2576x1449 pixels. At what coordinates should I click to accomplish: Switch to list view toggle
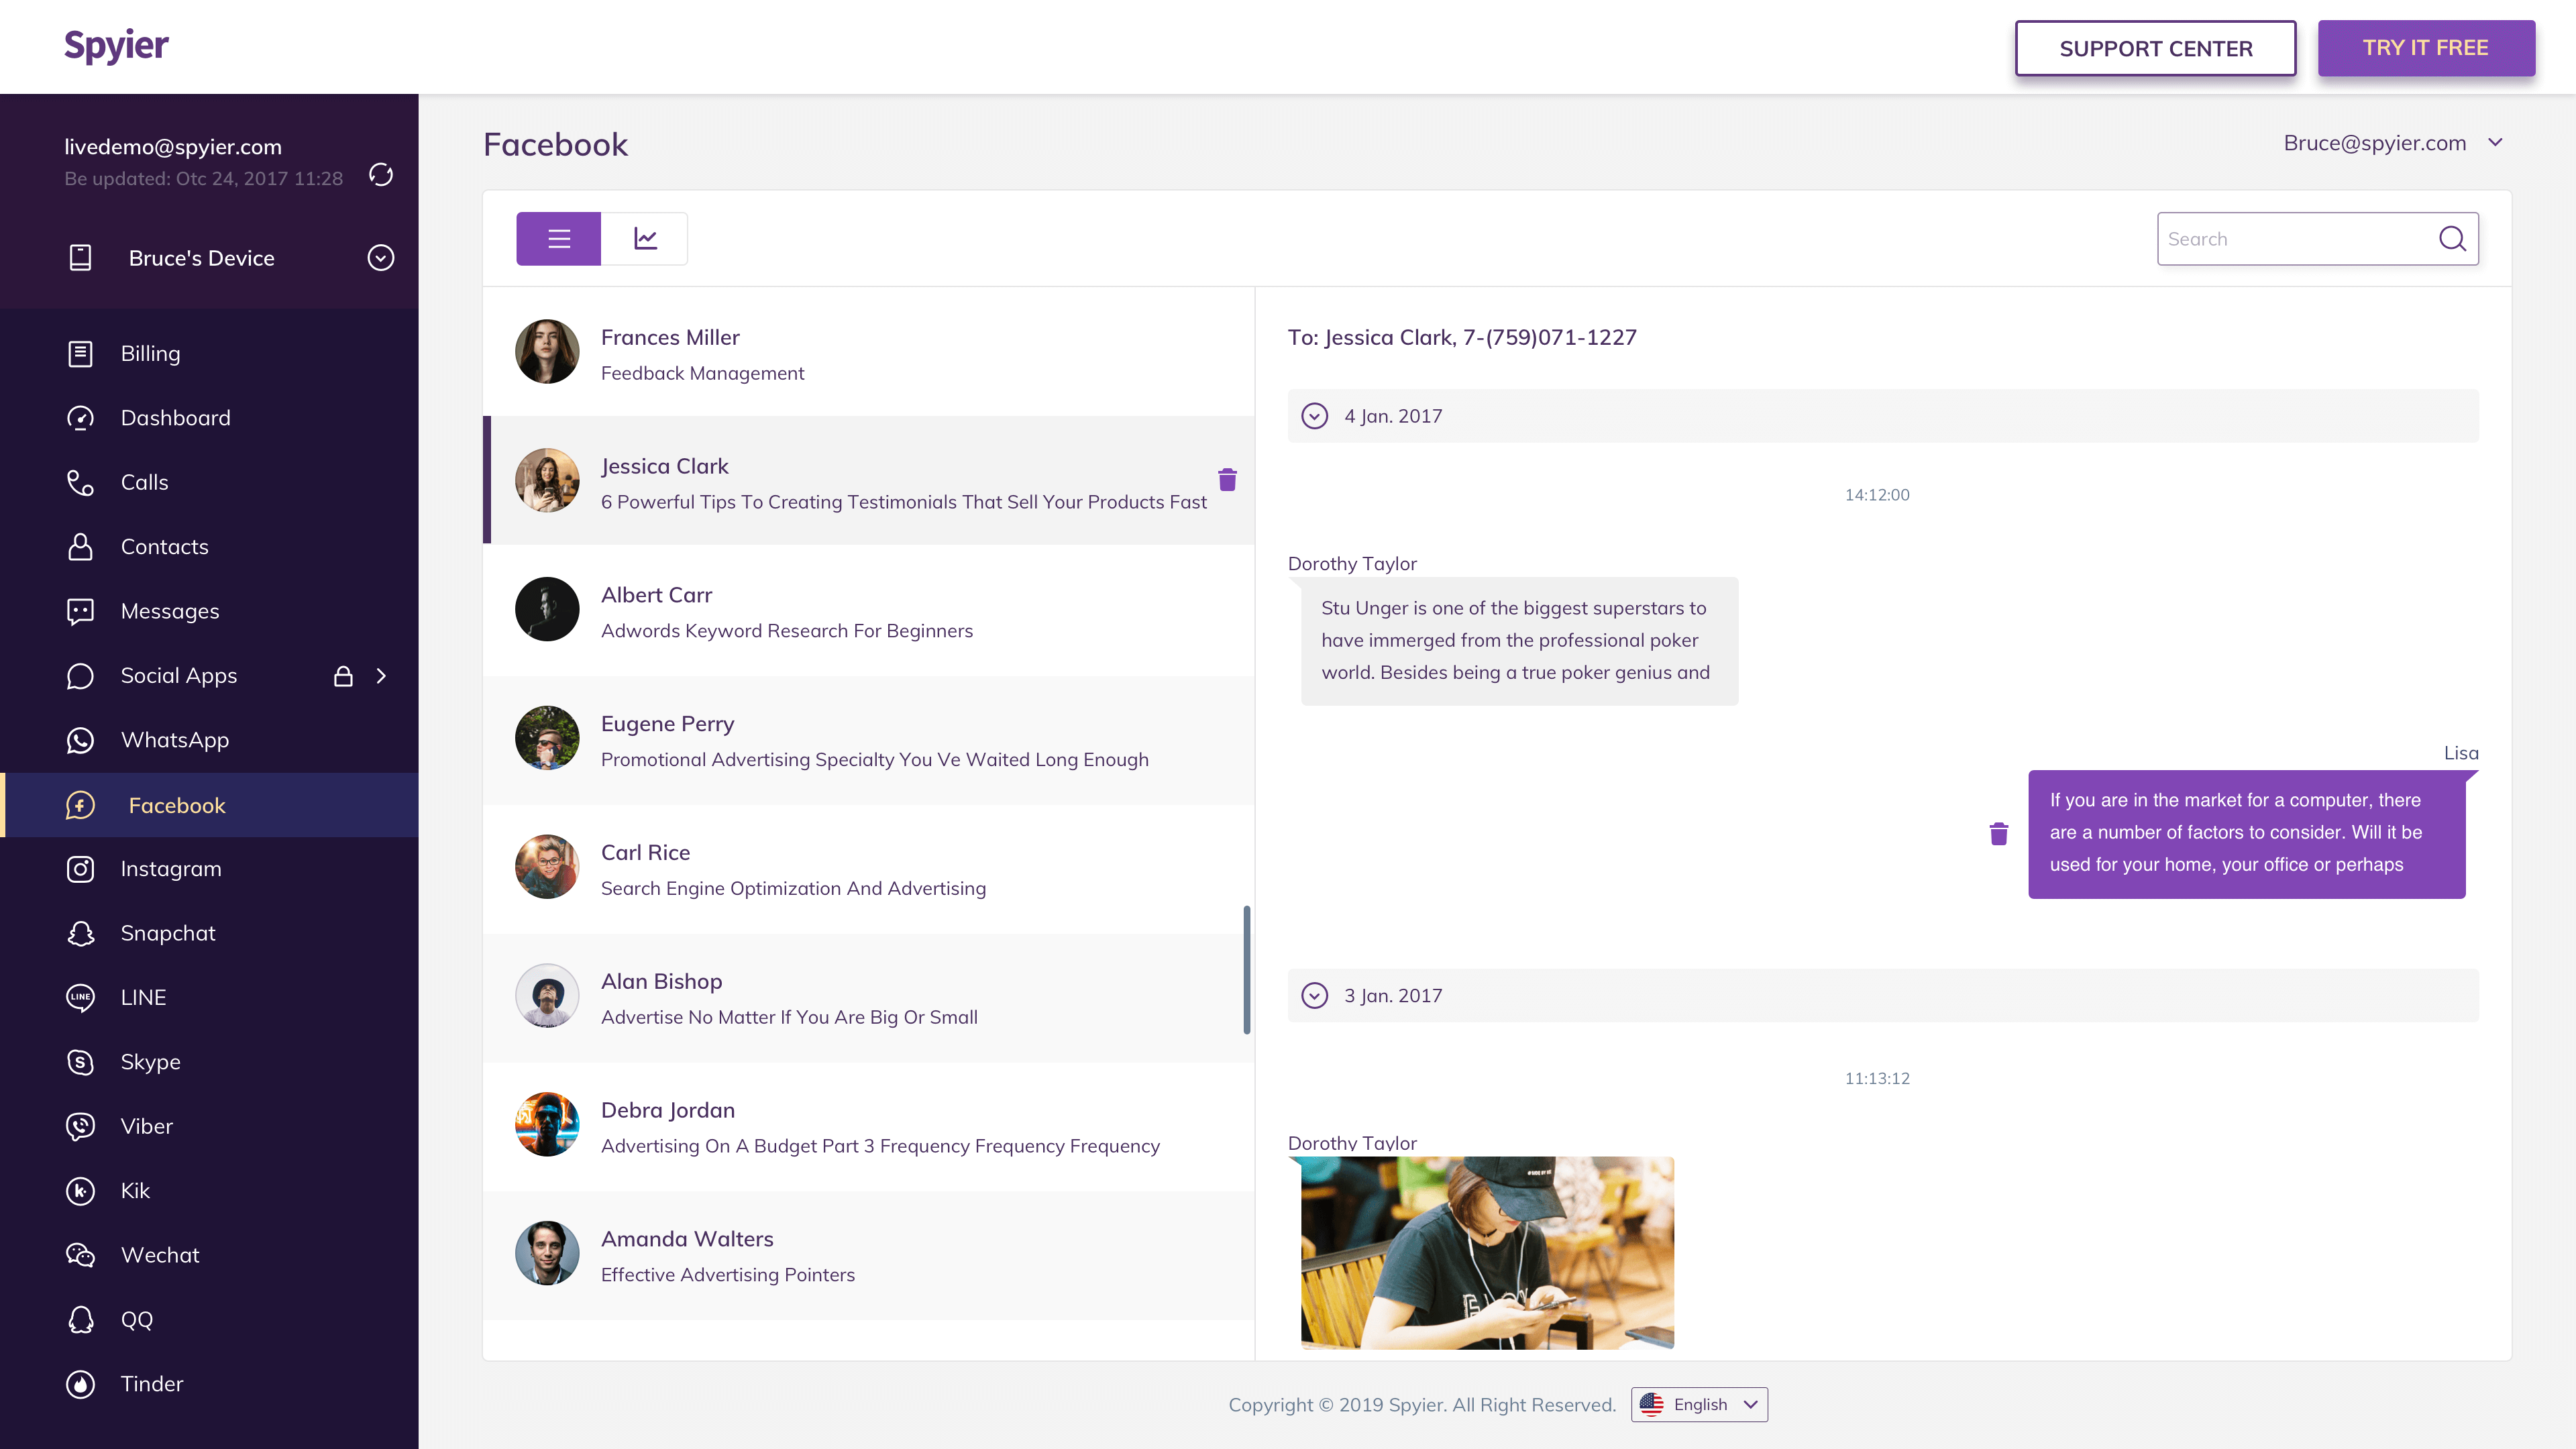pyautogui.click(x=558, y=239)
